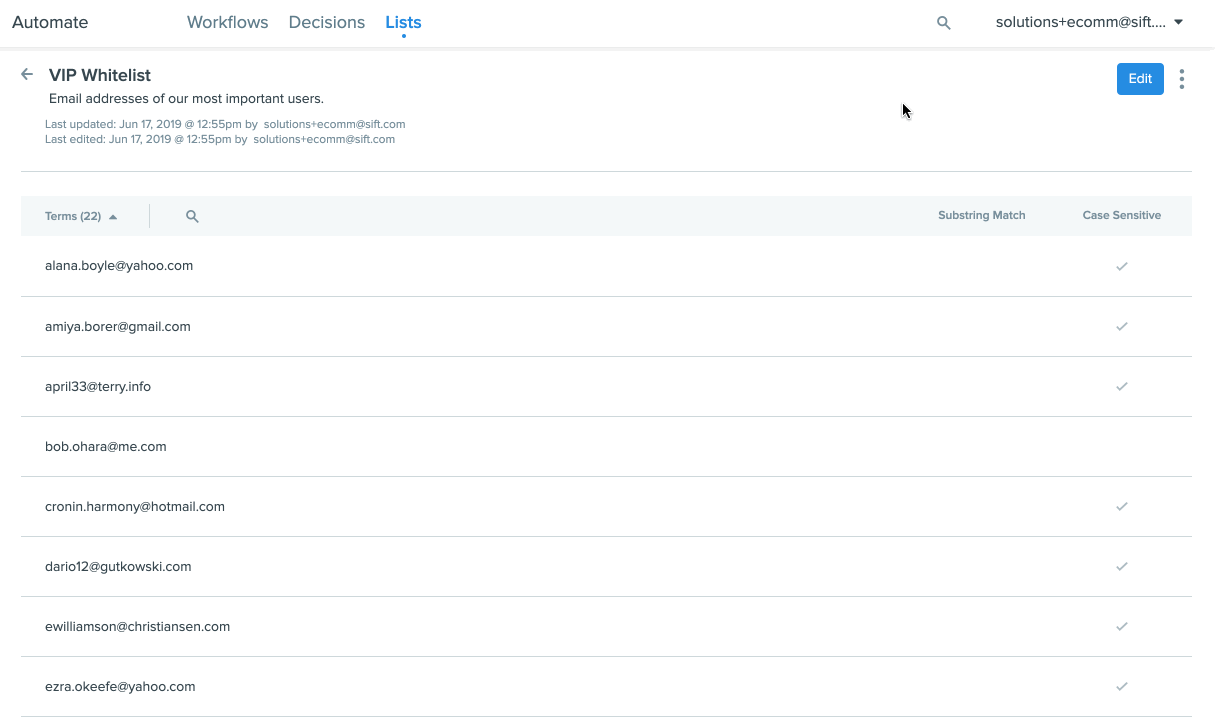Select the ezra.okeefe@yahoo.com term
The width and height of the screenshot is (1215, 721).
point(120,686)
